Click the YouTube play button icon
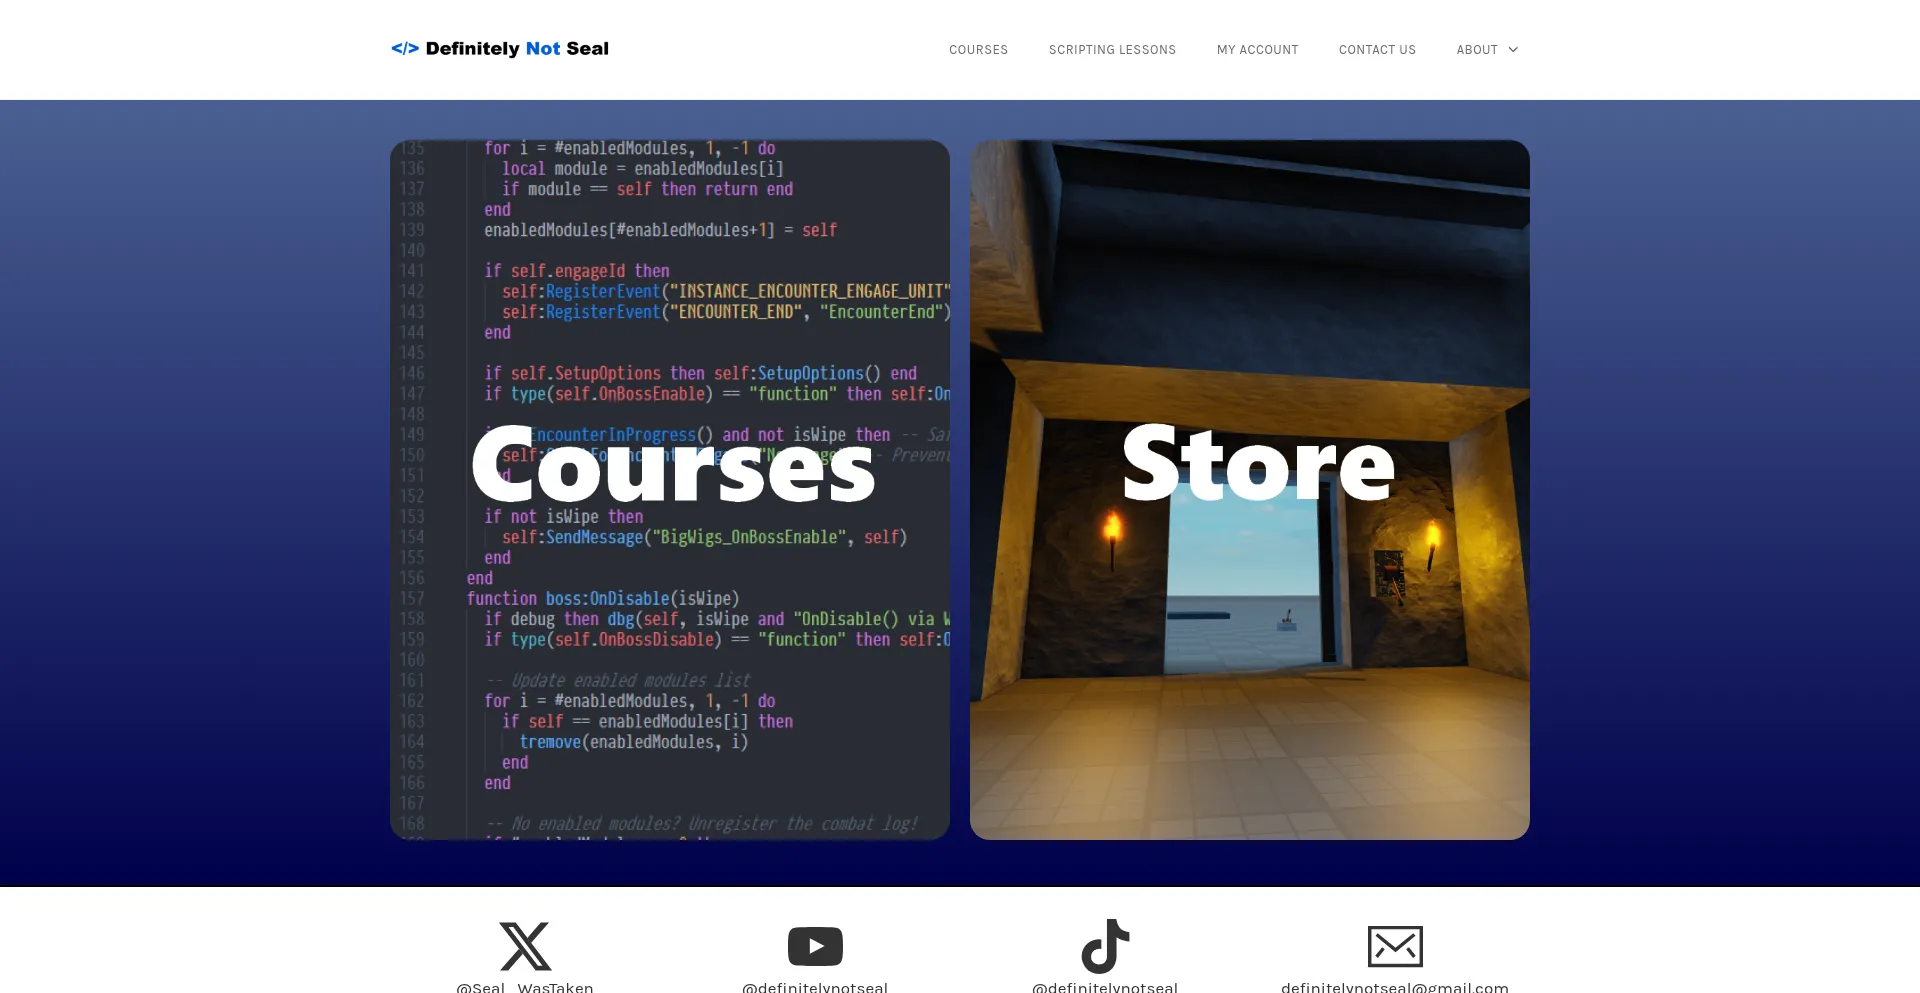1920x993 pixels. click(x=815, y=946)
